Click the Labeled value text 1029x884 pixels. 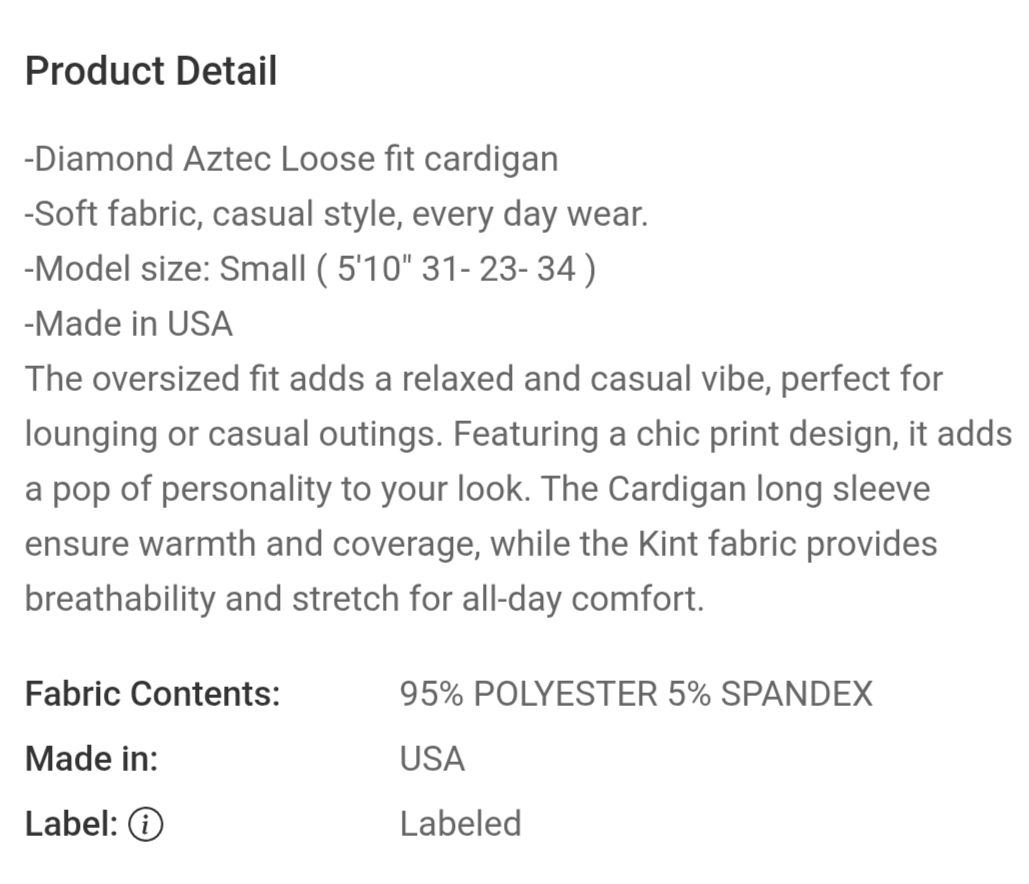461,824
